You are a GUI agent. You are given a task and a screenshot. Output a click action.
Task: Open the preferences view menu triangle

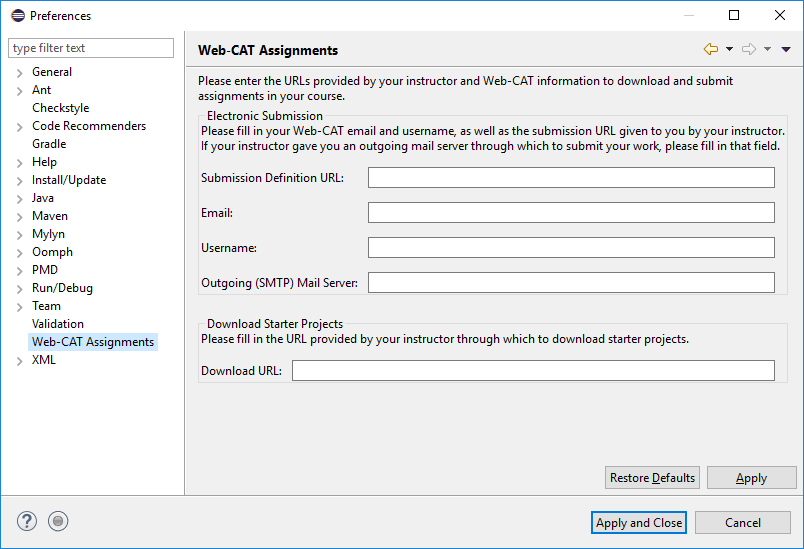(786, 49)
